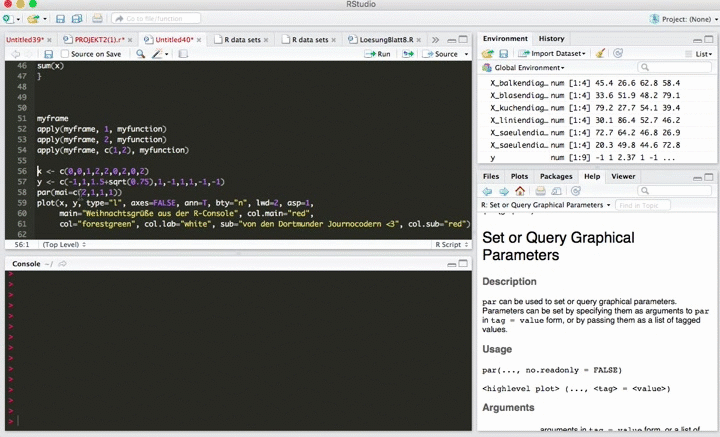720x437 pixels.
Task: Switch to the History tab
Action: point(551,38)
